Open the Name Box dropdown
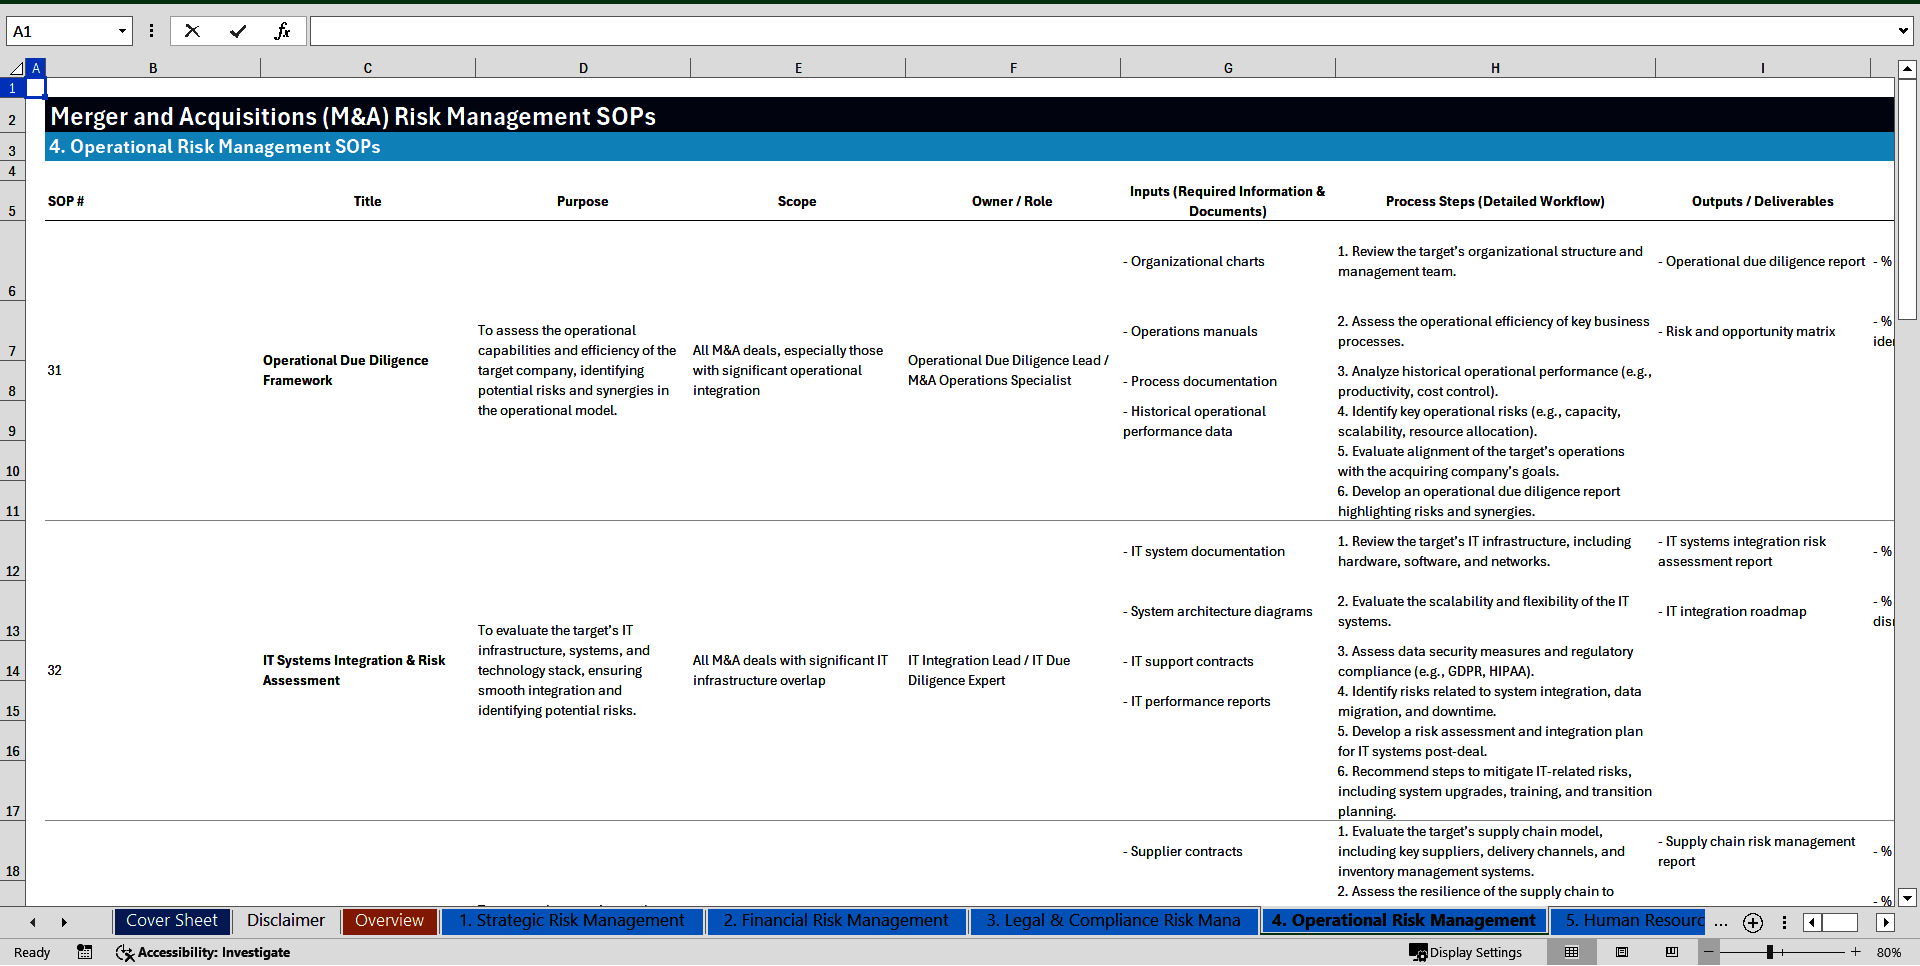This screenshot has width=1920, height=966. point(123,31)
